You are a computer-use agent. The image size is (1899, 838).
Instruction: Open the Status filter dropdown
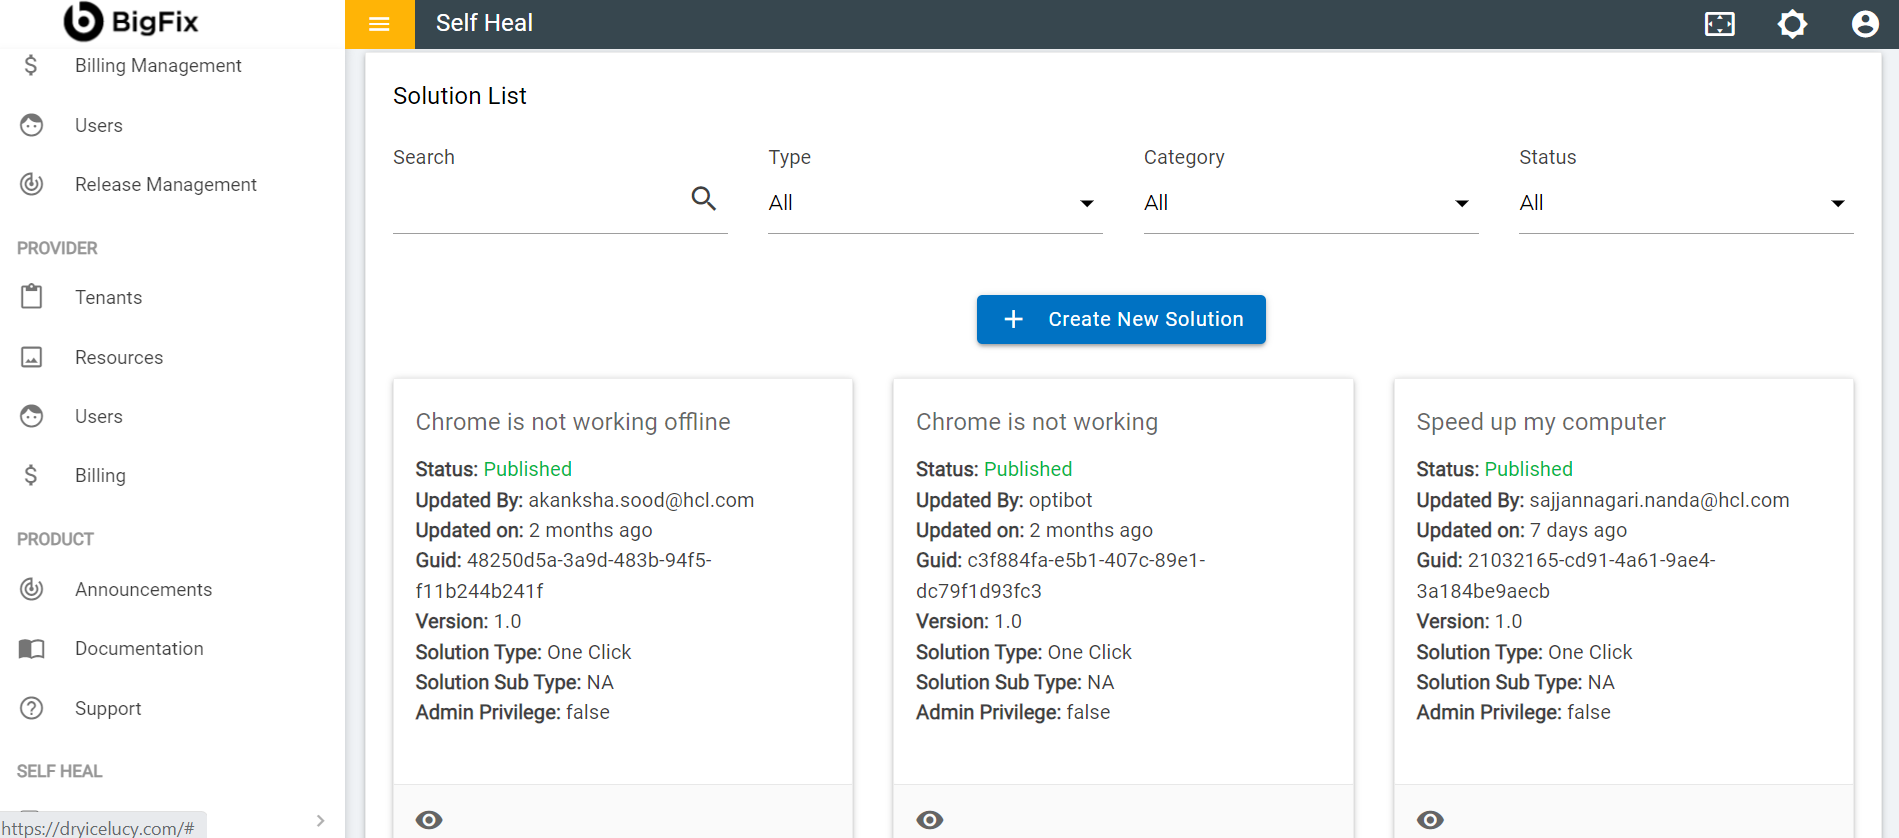[1685, 203]
